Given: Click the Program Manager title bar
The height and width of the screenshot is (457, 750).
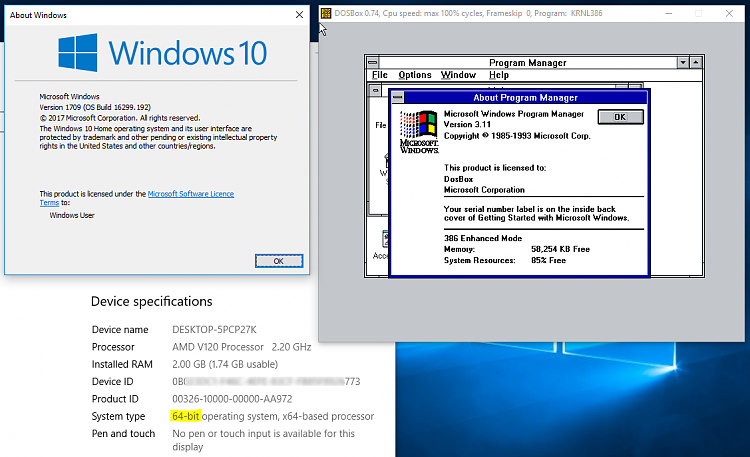Looking at the screenshot, I should [528, 63].
